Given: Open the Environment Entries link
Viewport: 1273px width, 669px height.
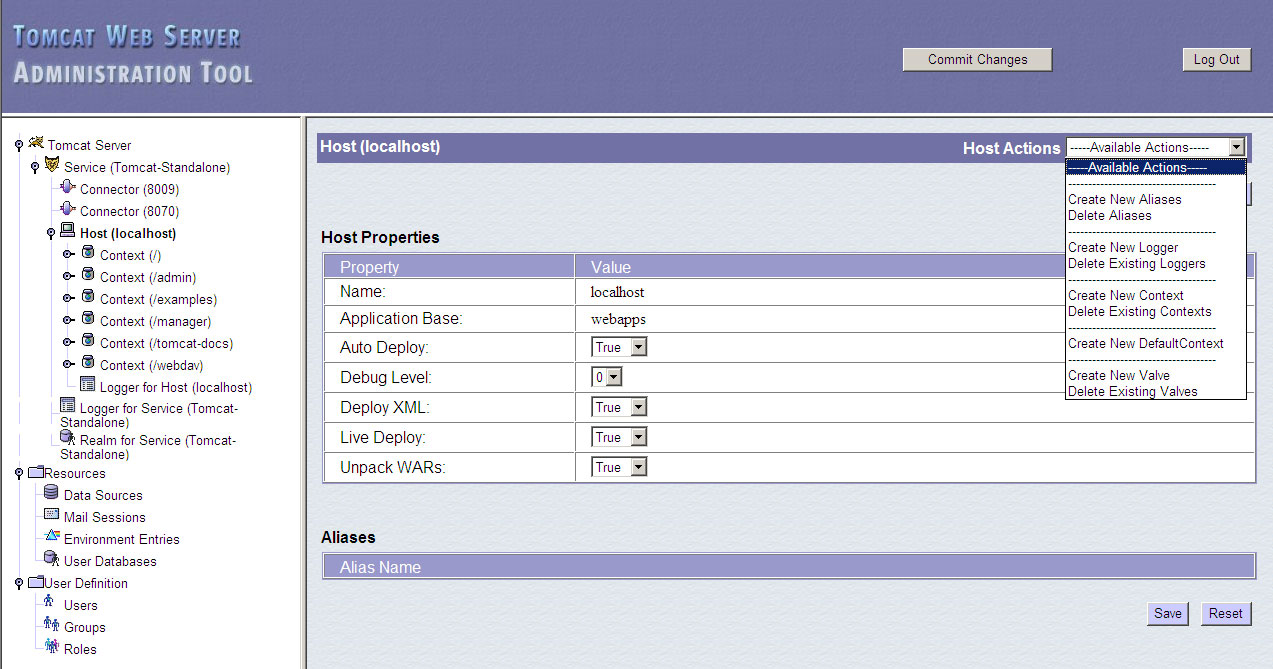Looking at the screenshot, I should pyautogui.click(x=122, y=539).
